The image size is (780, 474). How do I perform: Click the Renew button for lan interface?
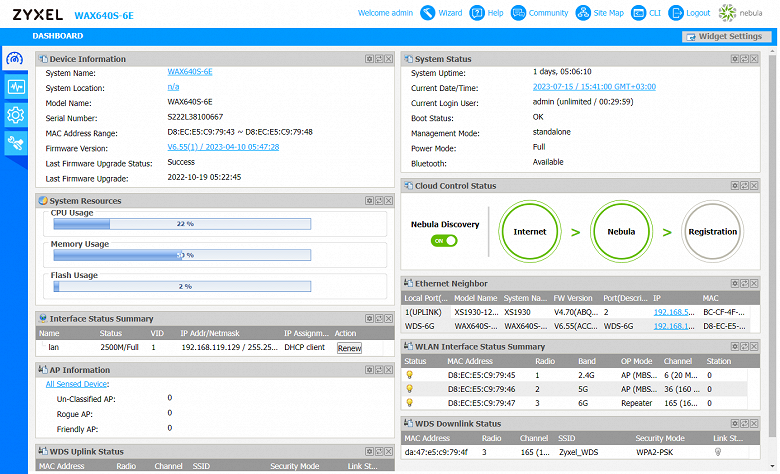(x=349, y=348)
